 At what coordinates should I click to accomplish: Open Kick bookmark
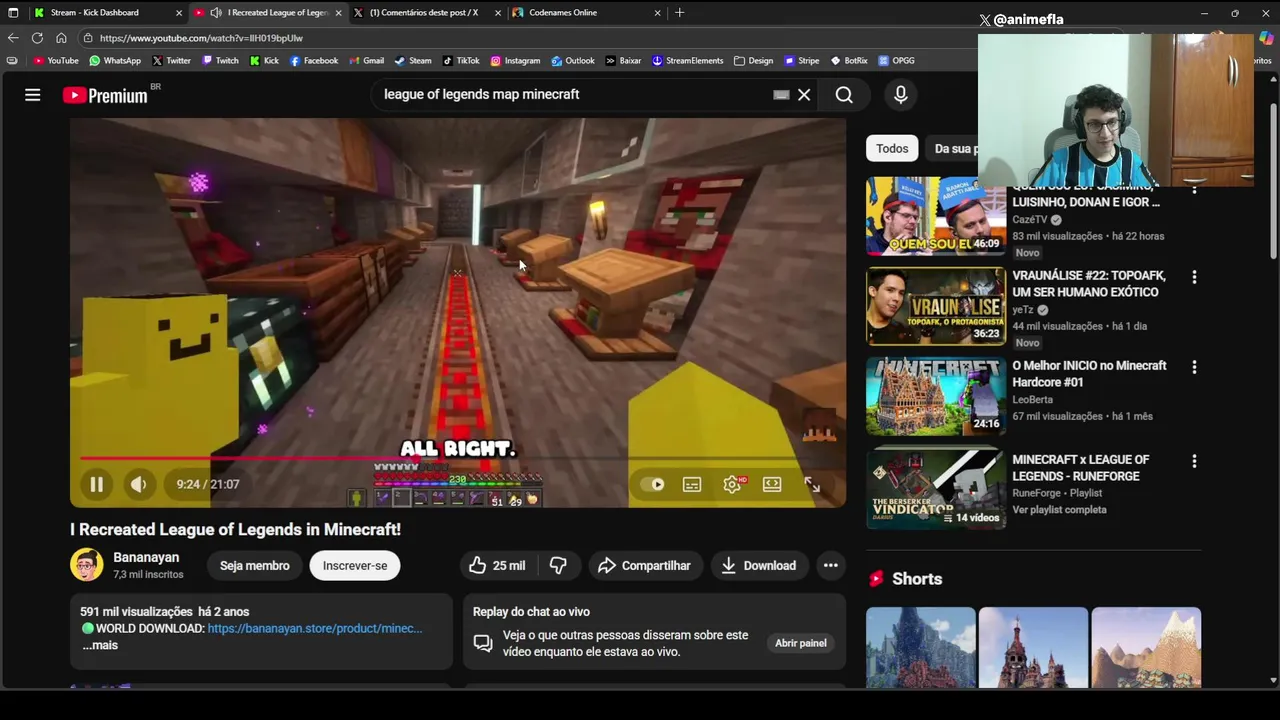click(264, 61)
